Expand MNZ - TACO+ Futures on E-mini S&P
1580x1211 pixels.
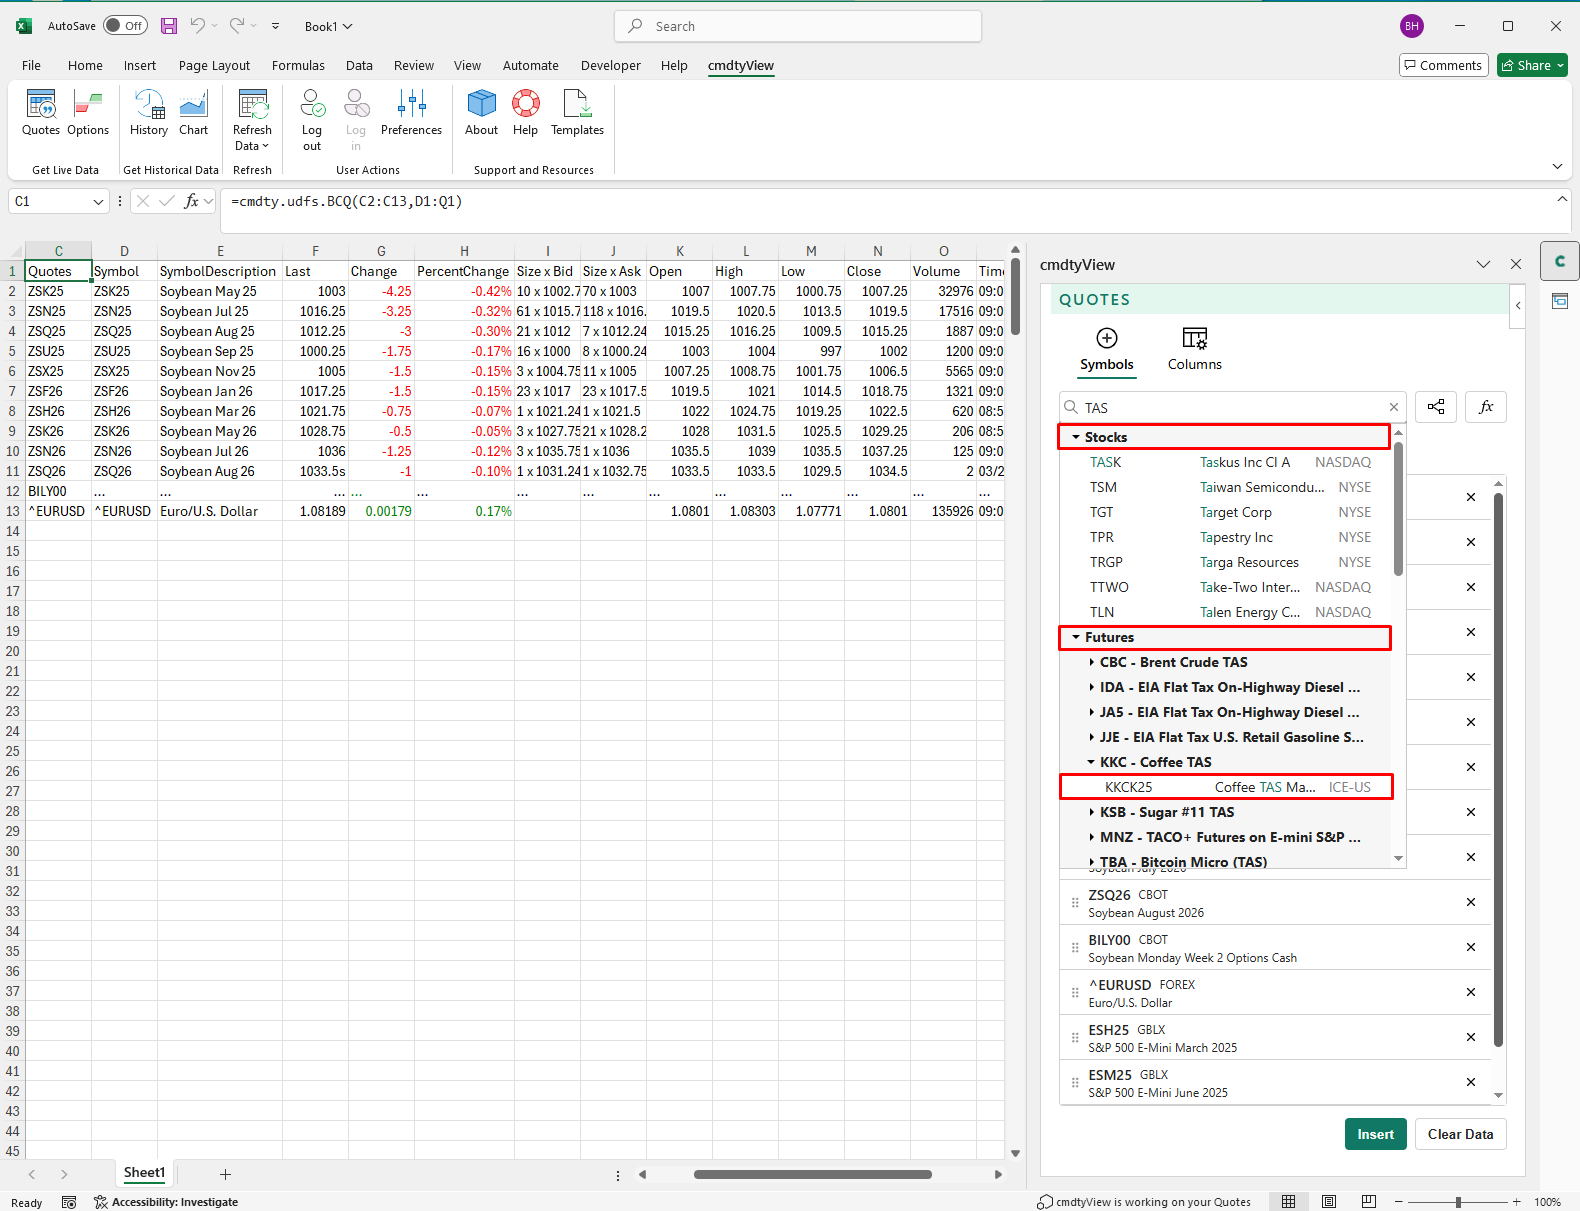point(1091,837)
